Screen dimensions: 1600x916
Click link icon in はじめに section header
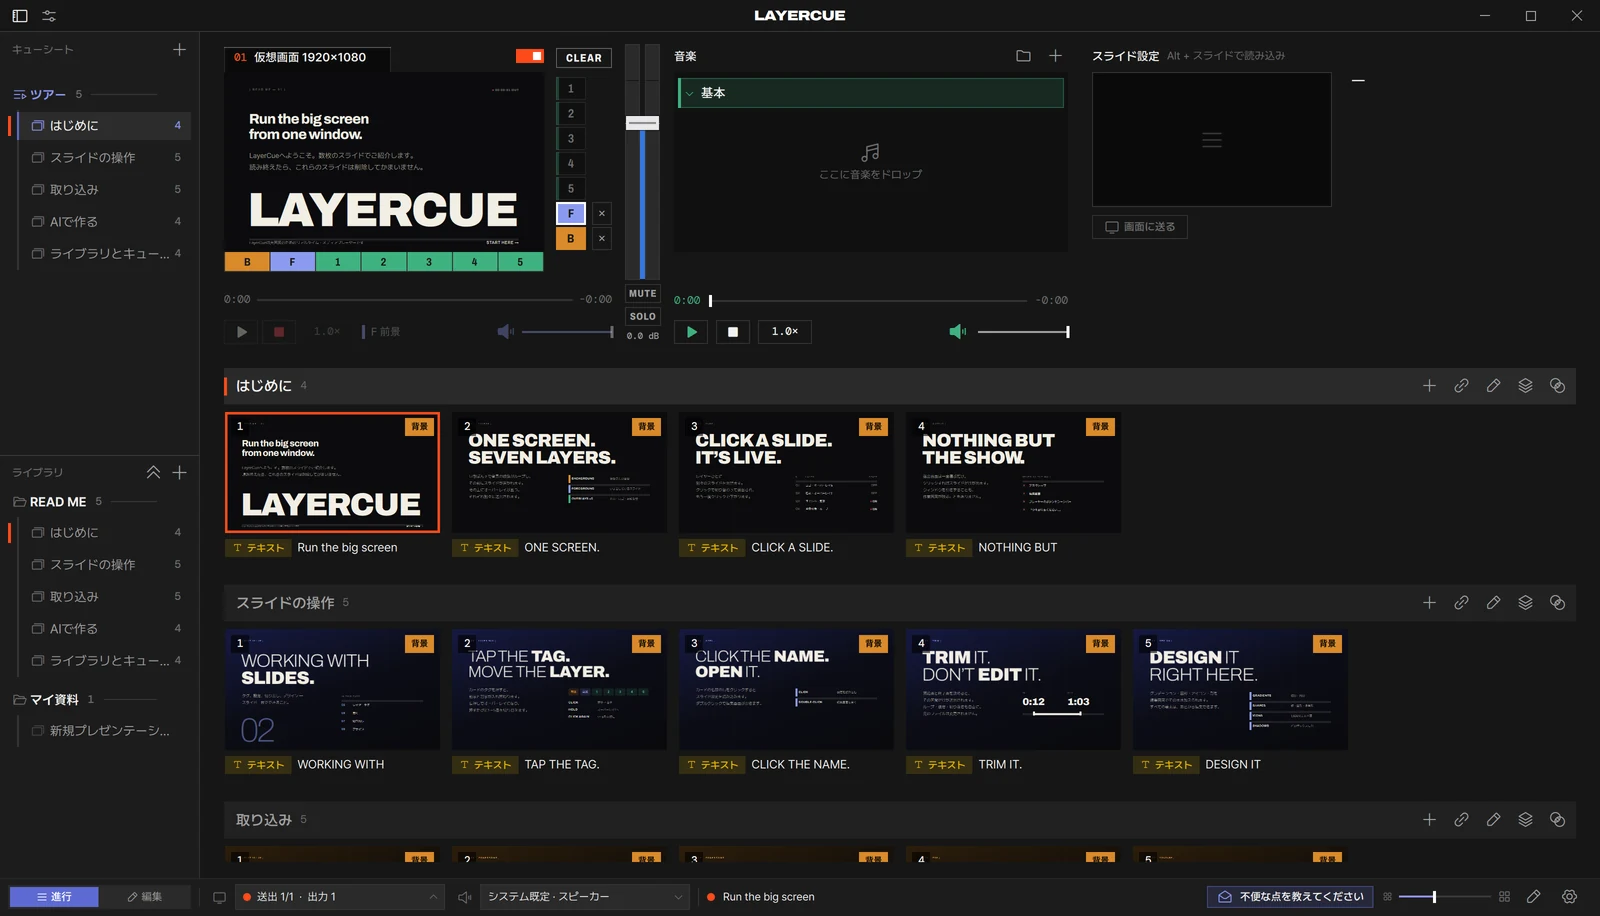click(1461, 386)
